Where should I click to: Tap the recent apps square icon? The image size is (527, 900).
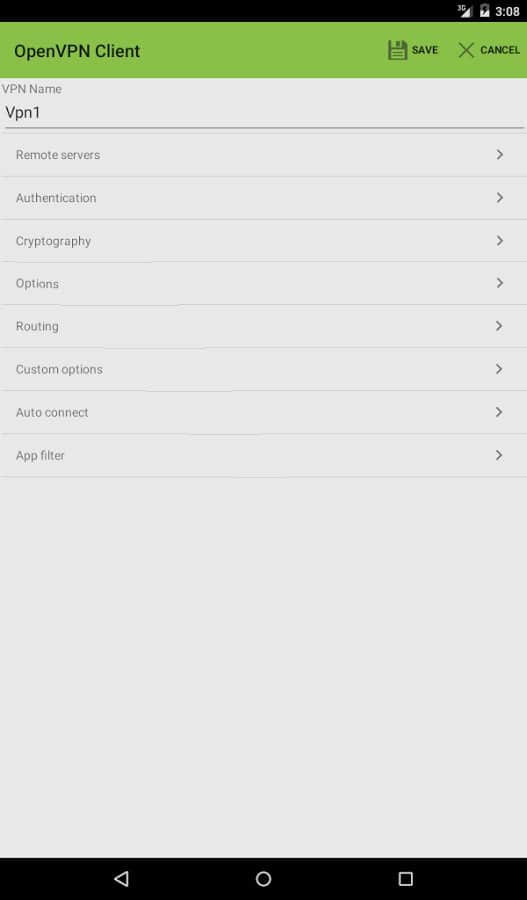(405, 878)
